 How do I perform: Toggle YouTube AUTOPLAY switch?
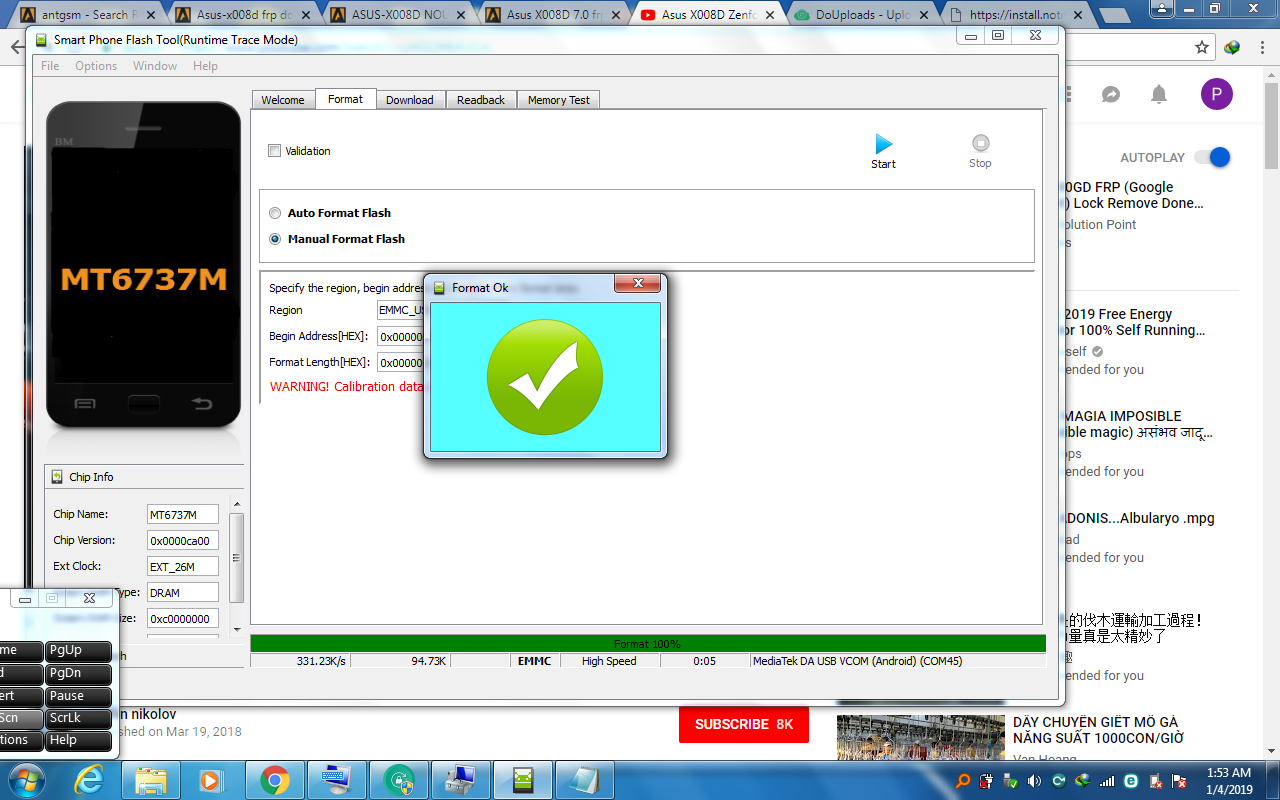pyautogui.click(x=1213, y=157)
